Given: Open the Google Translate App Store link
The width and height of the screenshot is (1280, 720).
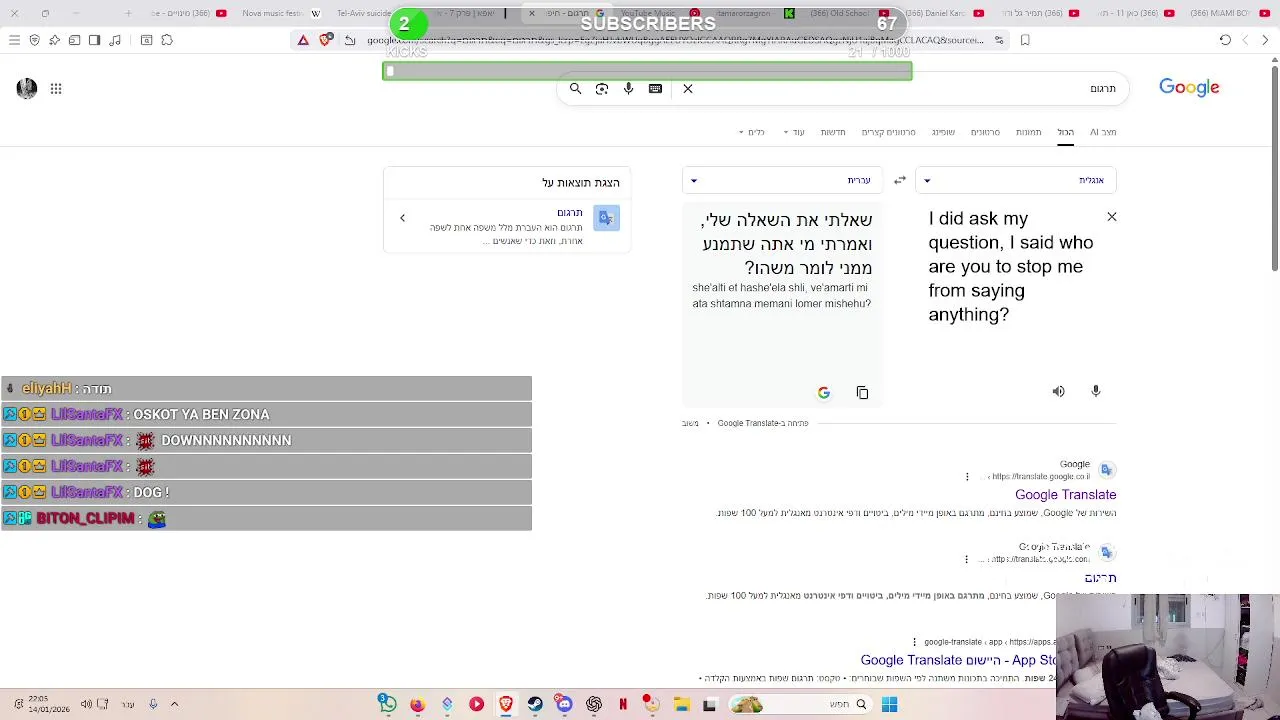Looking at the screenshot, I should [958, 660].
